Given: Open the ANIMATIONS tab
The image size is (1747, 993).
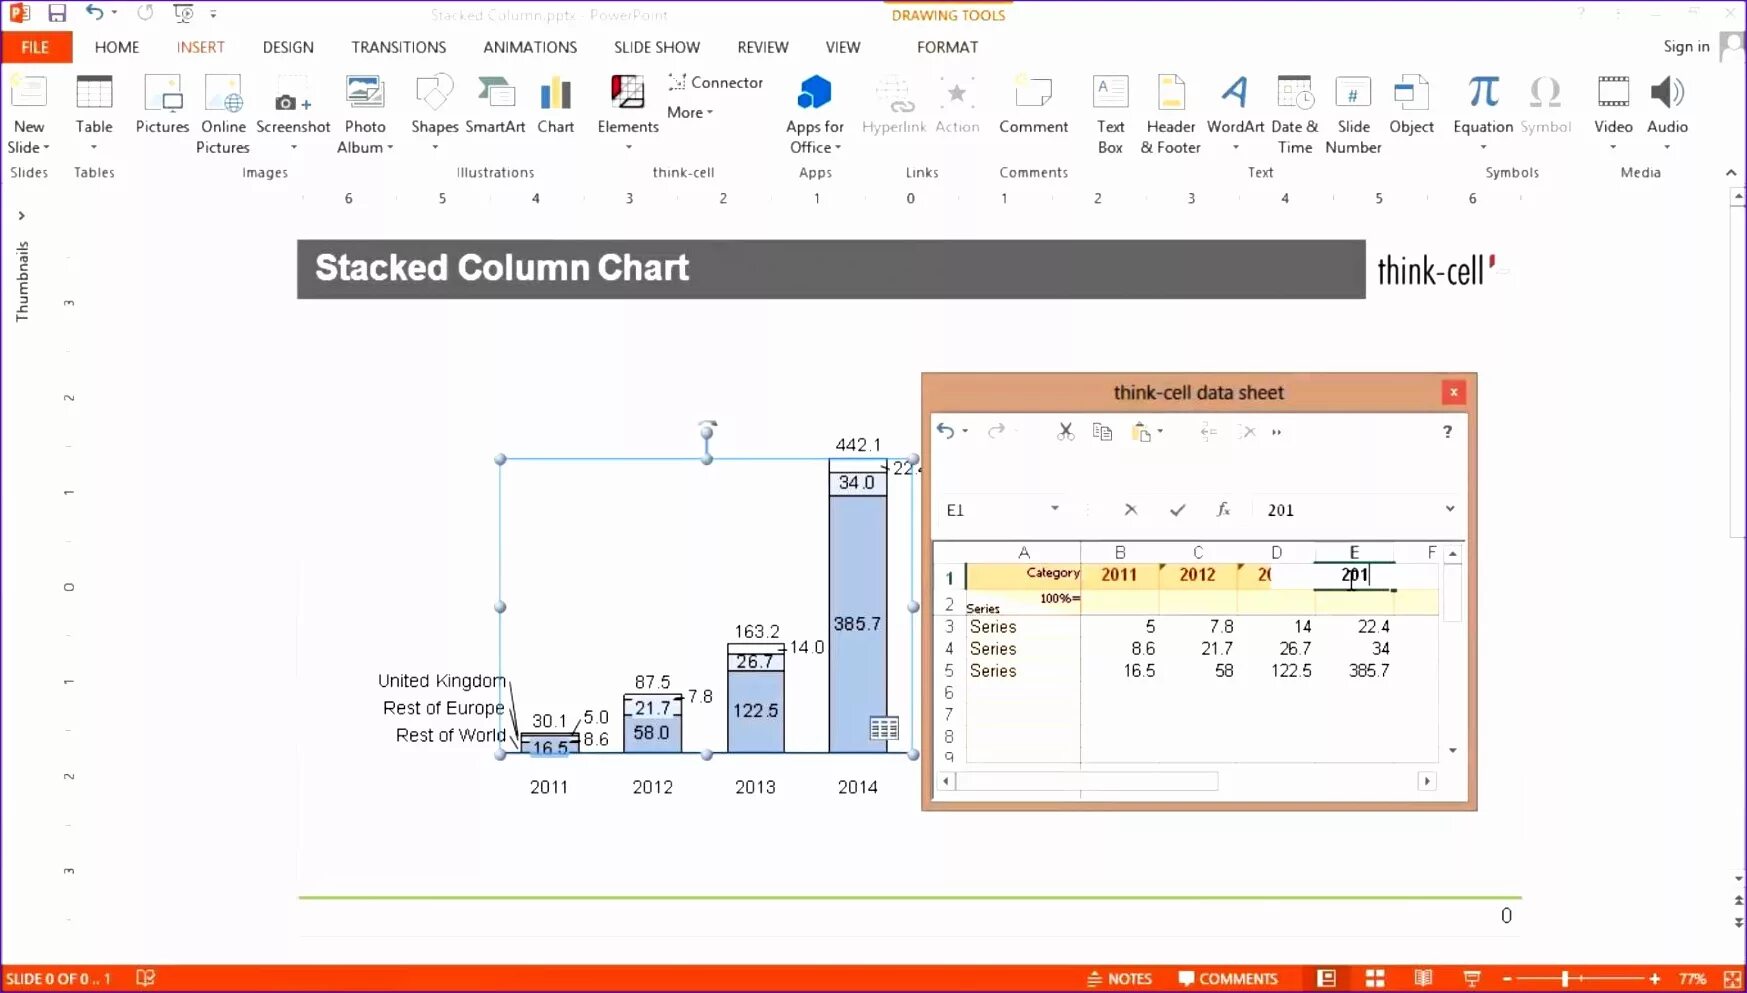Looking at the screenshot, I should coord(530,47).
